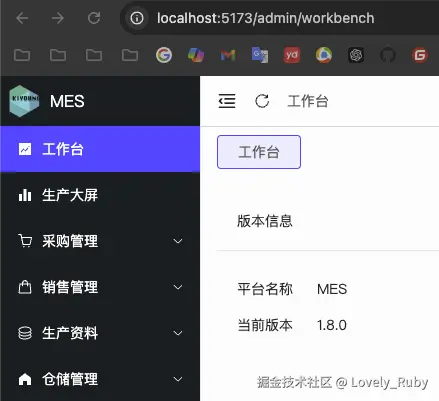Click the MES title in sidebar

pos(67,101)
